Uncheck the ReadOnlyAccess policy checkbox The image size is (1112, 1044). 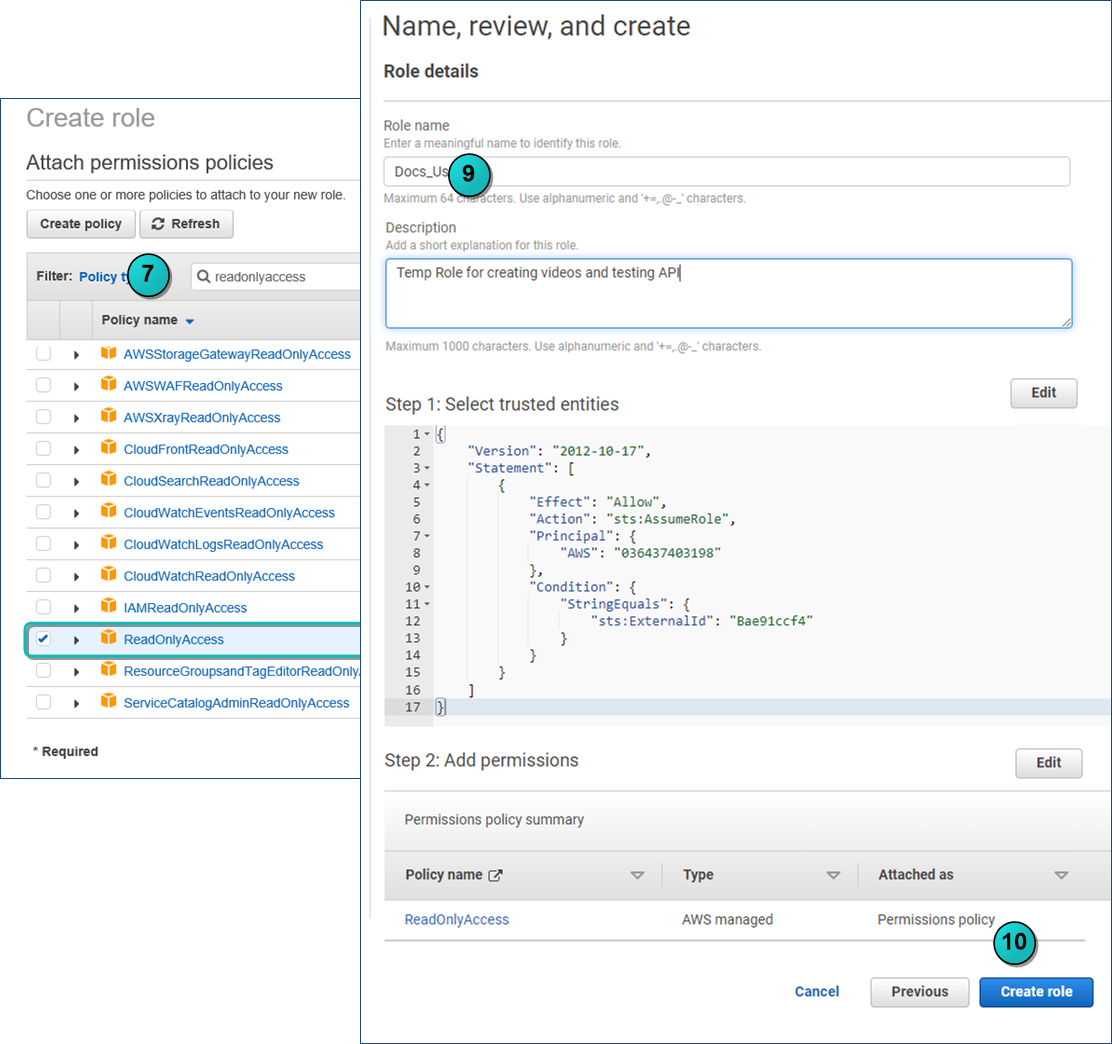43,638
